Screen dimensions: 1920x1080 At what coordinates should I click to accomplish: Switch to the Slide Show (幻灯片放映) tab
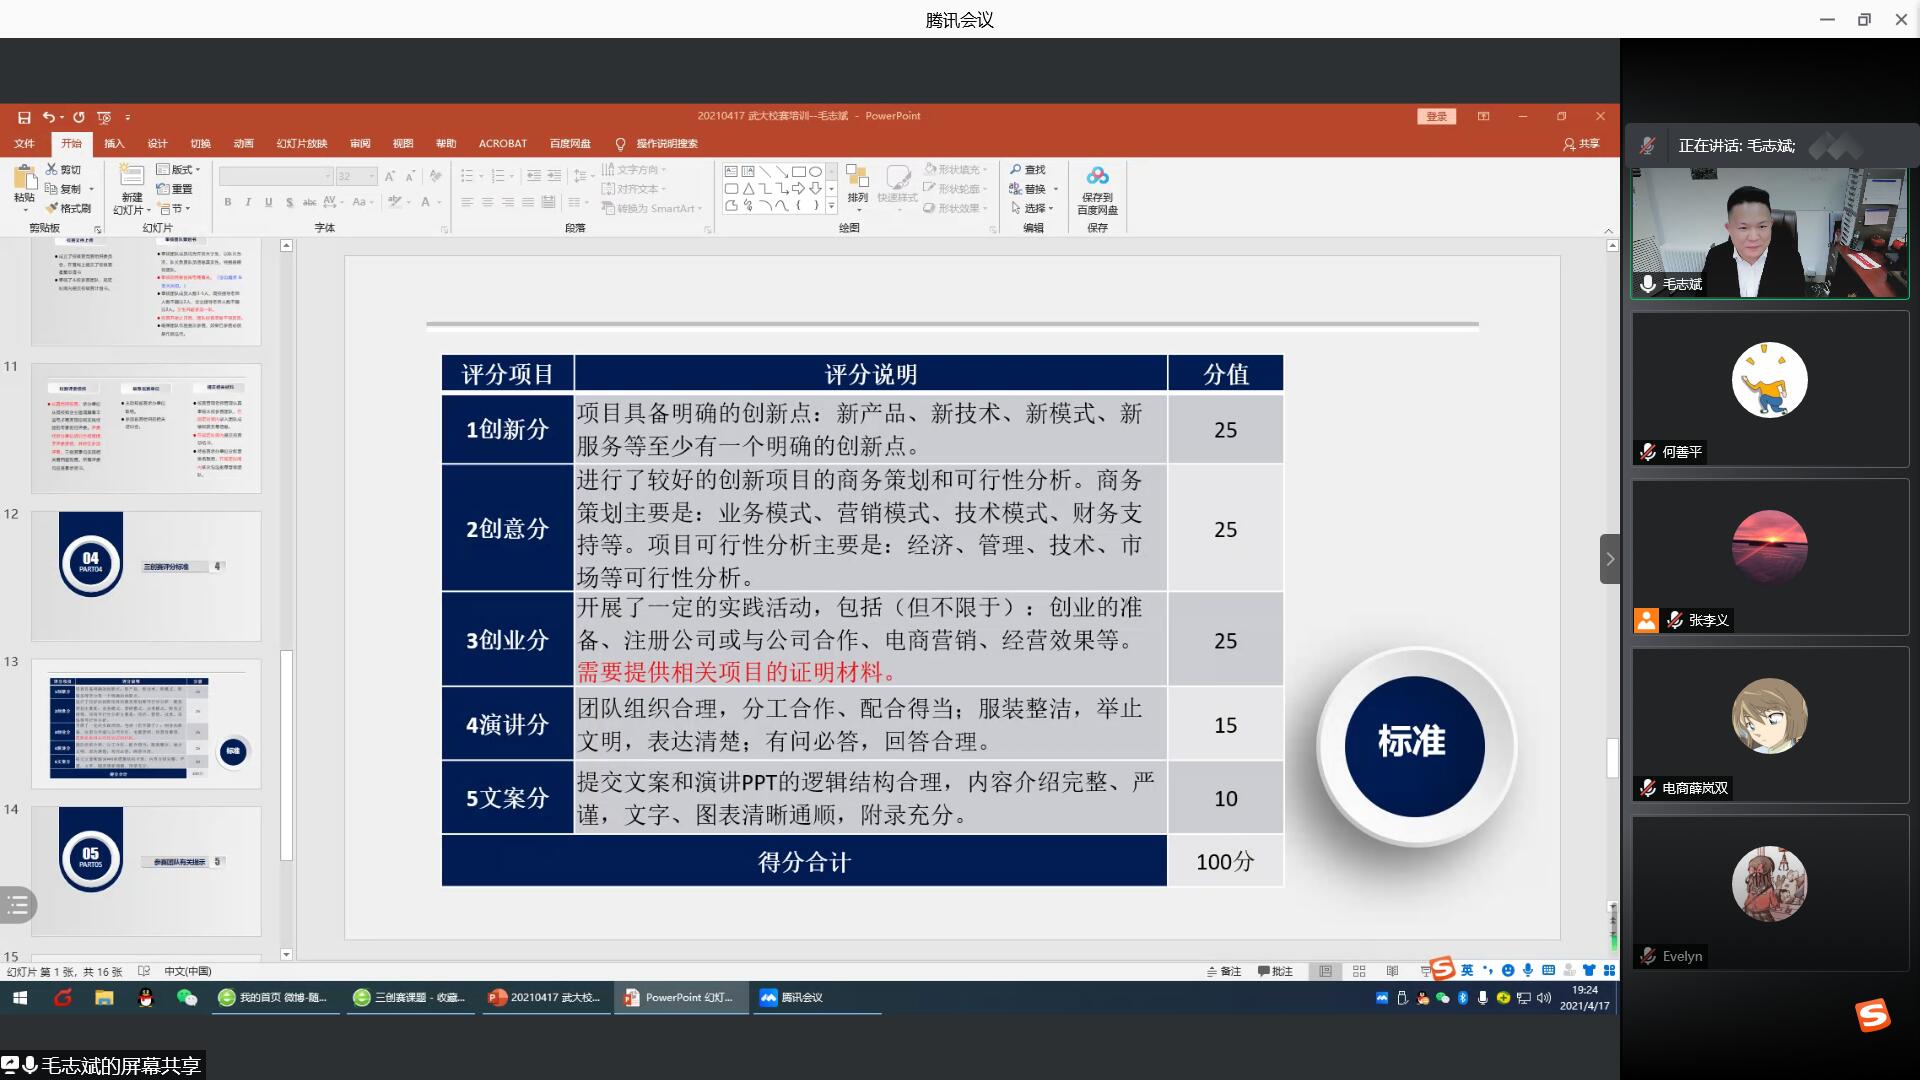pos(301,144)
